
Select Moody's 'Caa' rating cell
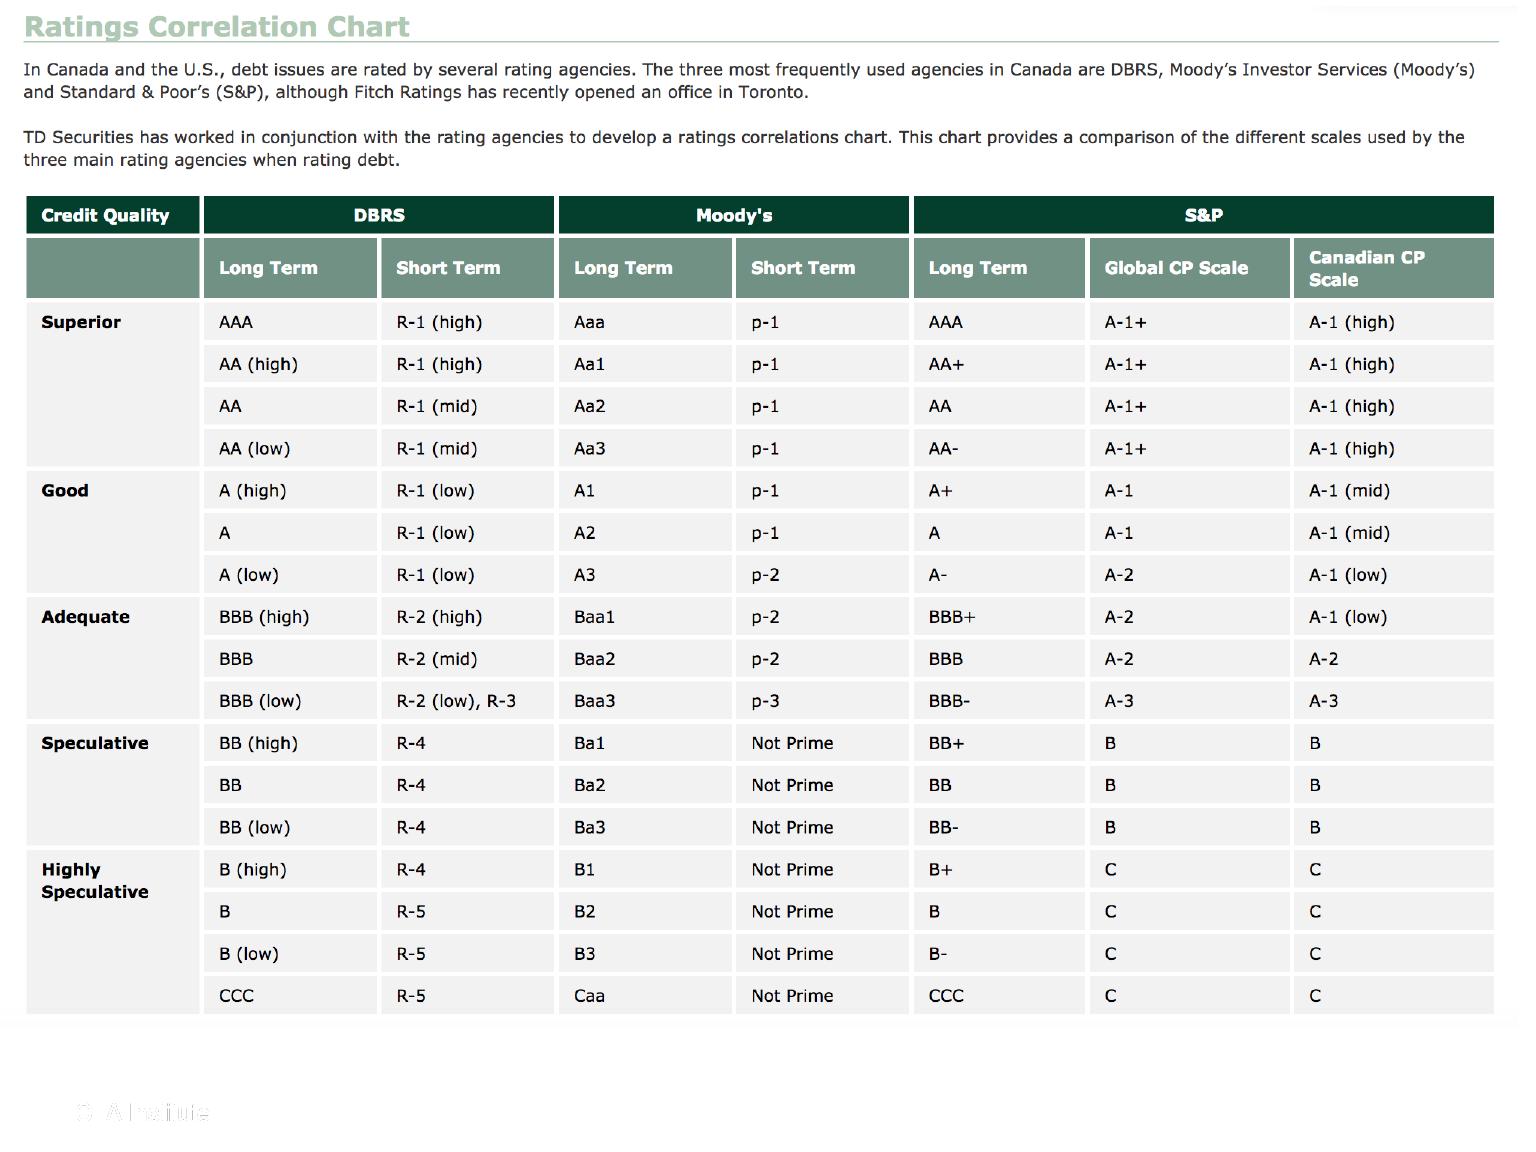645,996
